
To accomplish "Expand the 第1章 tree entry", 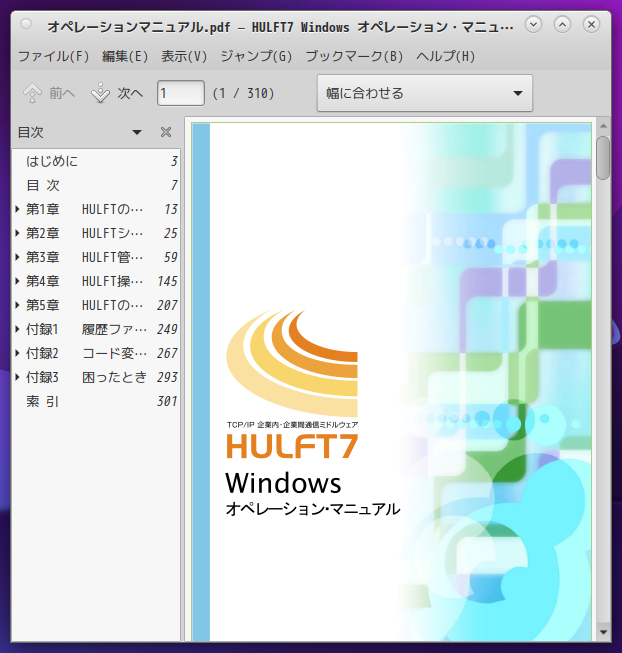I will coord(17,209).
